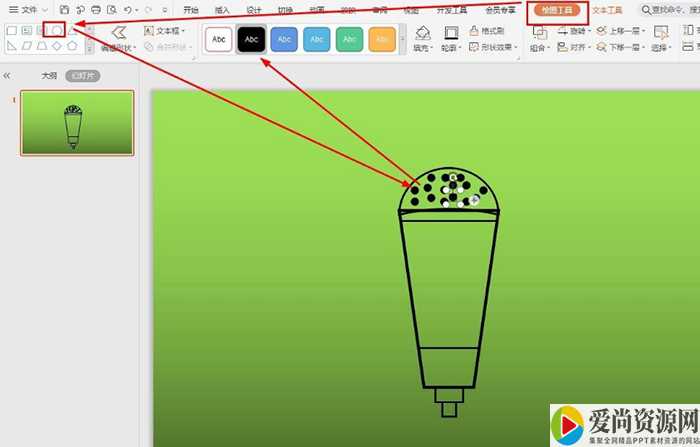Collapse the slide panel with double chevron
The width and height of the screenshot is (700, 447).
coord(7,76)
